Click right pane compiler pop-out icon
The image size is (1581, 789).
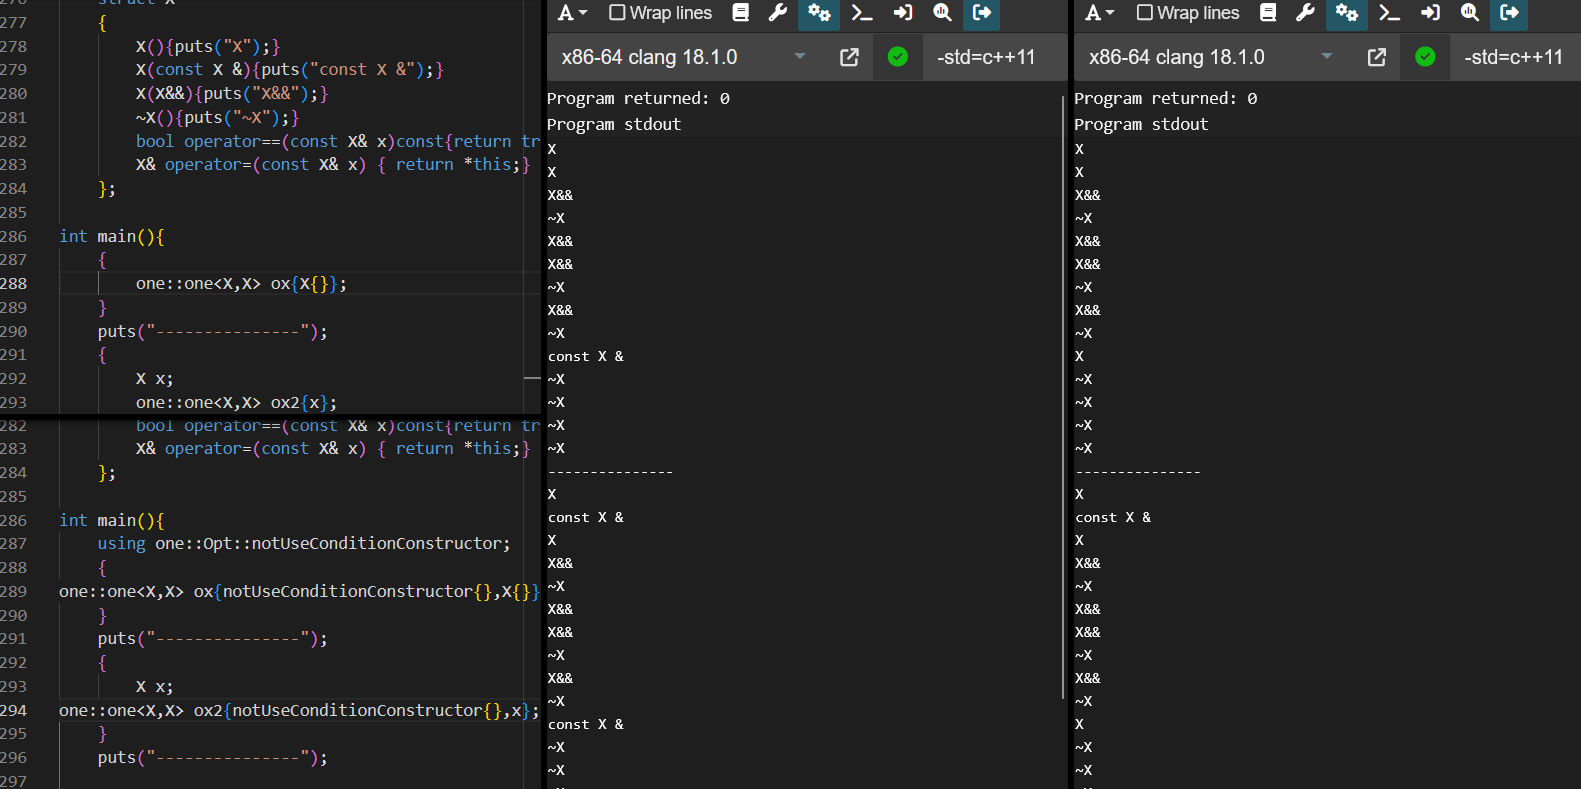(x=1377, y=57)
